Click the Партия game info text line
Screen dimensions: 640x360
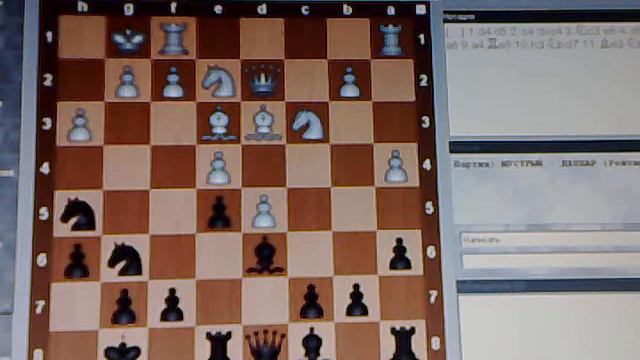[x=546, y=164]
